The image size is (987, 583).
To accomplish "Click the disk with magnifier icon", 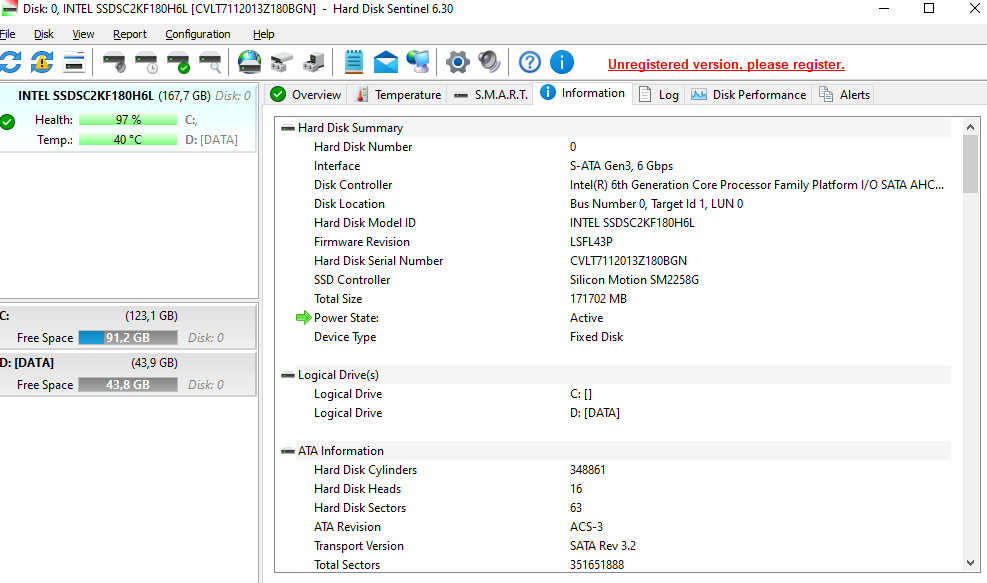I will coord(210,62).
